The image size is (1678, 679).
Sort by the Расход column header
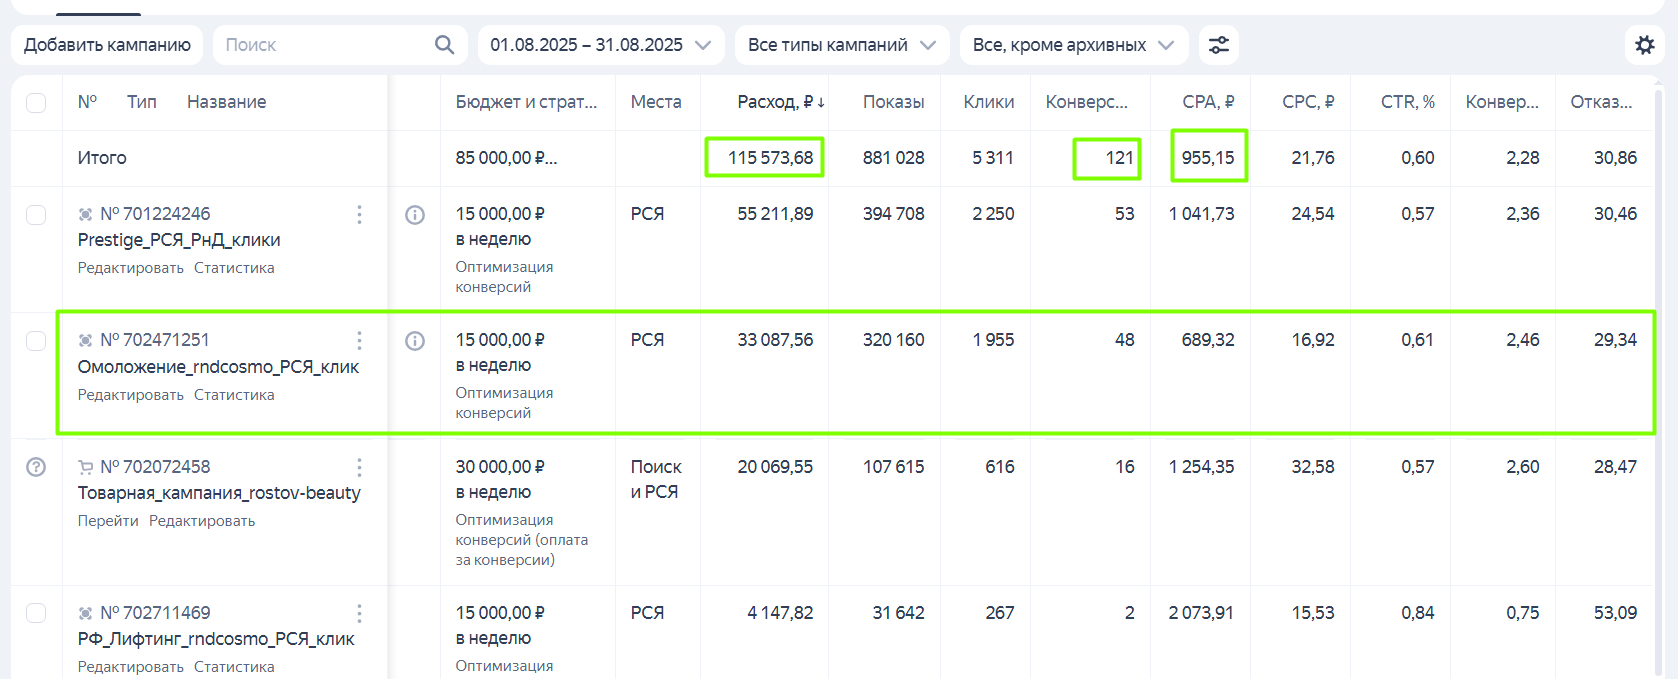[780, 102]
